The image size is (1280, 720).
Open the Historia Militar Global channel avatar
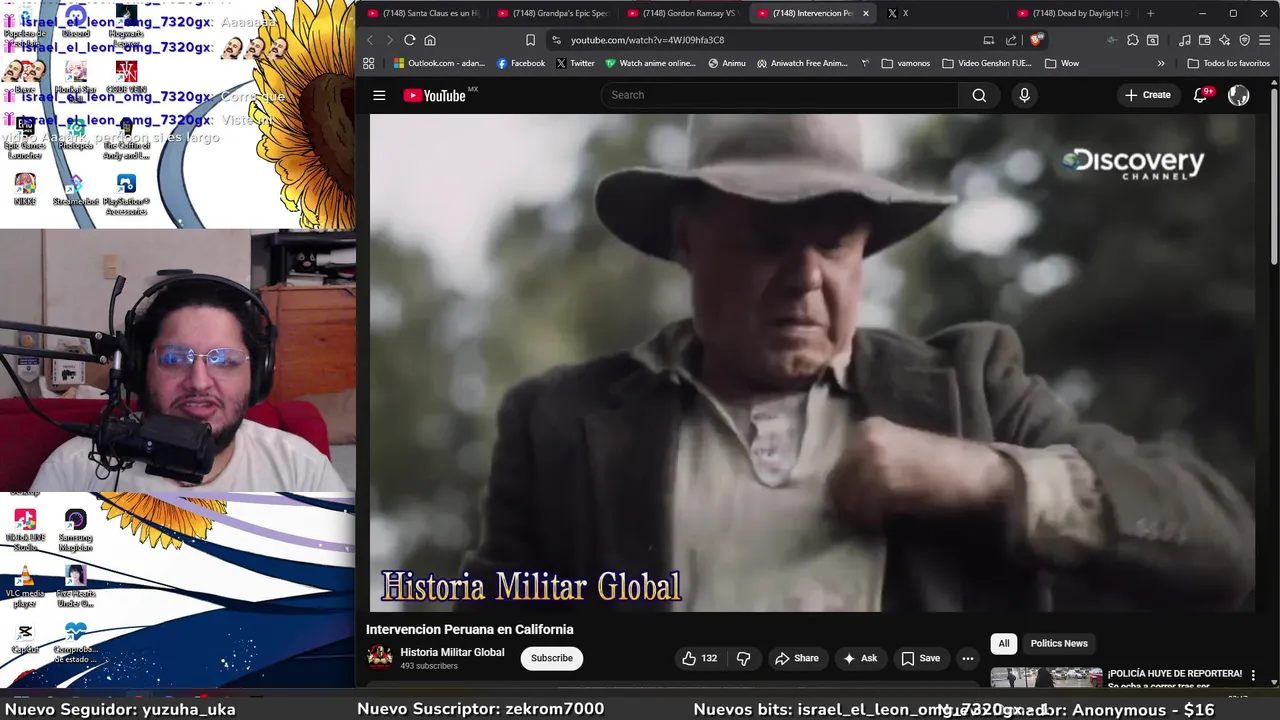tap(379, 657)
